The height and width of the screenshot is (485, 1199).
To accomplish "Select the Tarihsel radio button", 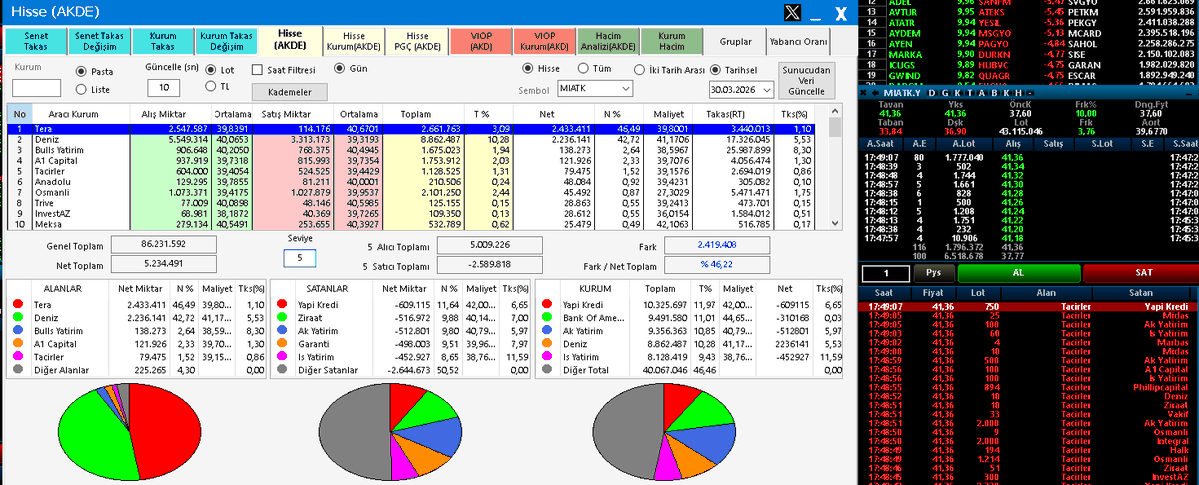I will (x=716, y=70).
